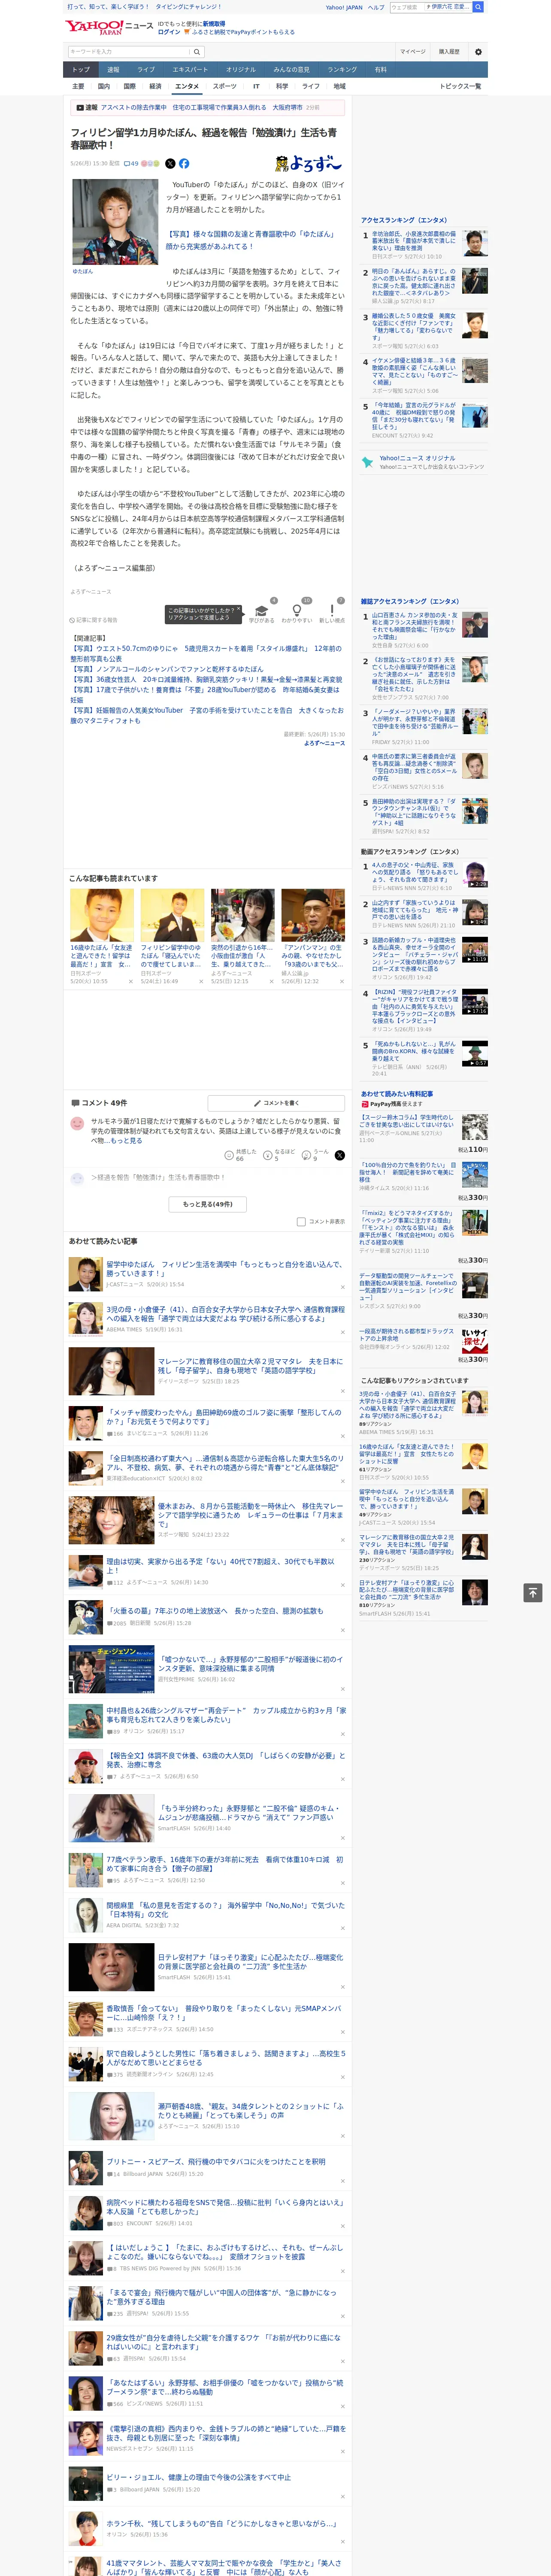551x2576 pixels.
Task: Open the みんなの意見 tab
Action: pyautogui.click(x=292, y=70)
